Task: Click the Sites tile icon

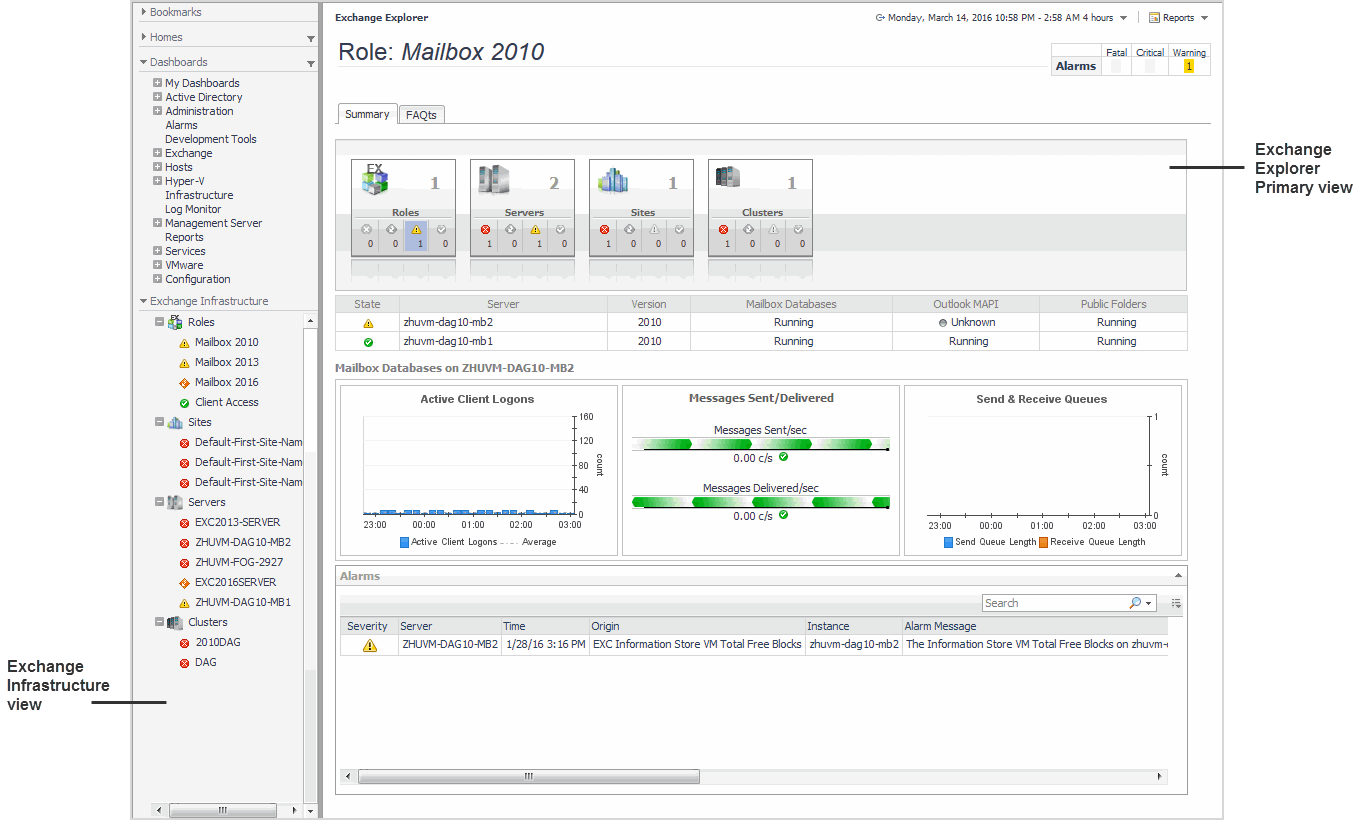Action: pyautogui.click(x=613, y=180)
